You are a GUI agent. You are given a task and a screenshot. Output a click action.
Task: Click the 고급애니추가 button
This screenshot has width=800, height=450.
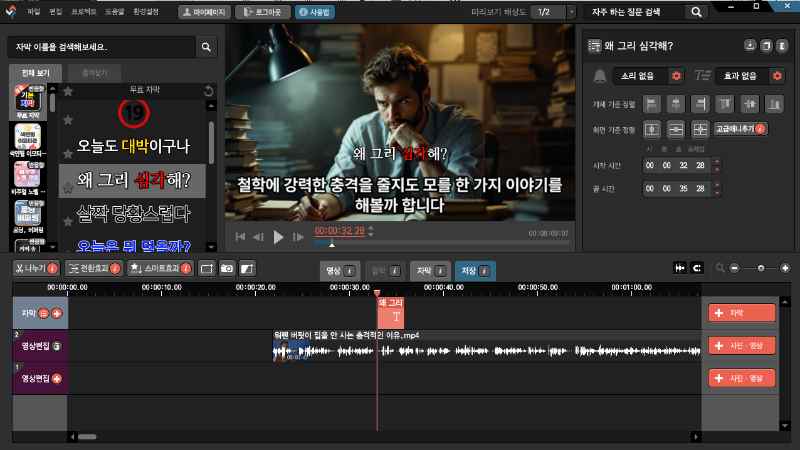(x=741, y=129)
